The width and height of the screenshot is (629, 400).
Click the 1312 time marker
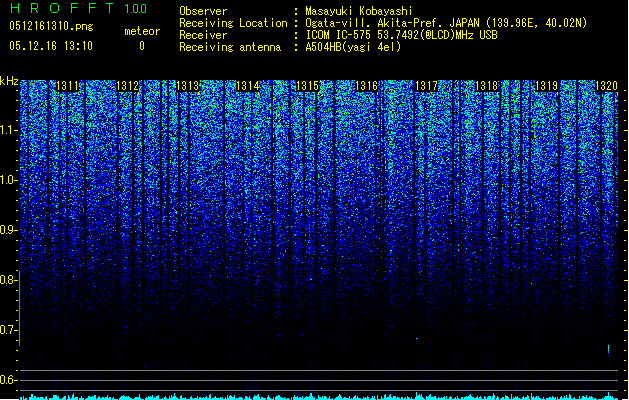[x=128, y=86]
